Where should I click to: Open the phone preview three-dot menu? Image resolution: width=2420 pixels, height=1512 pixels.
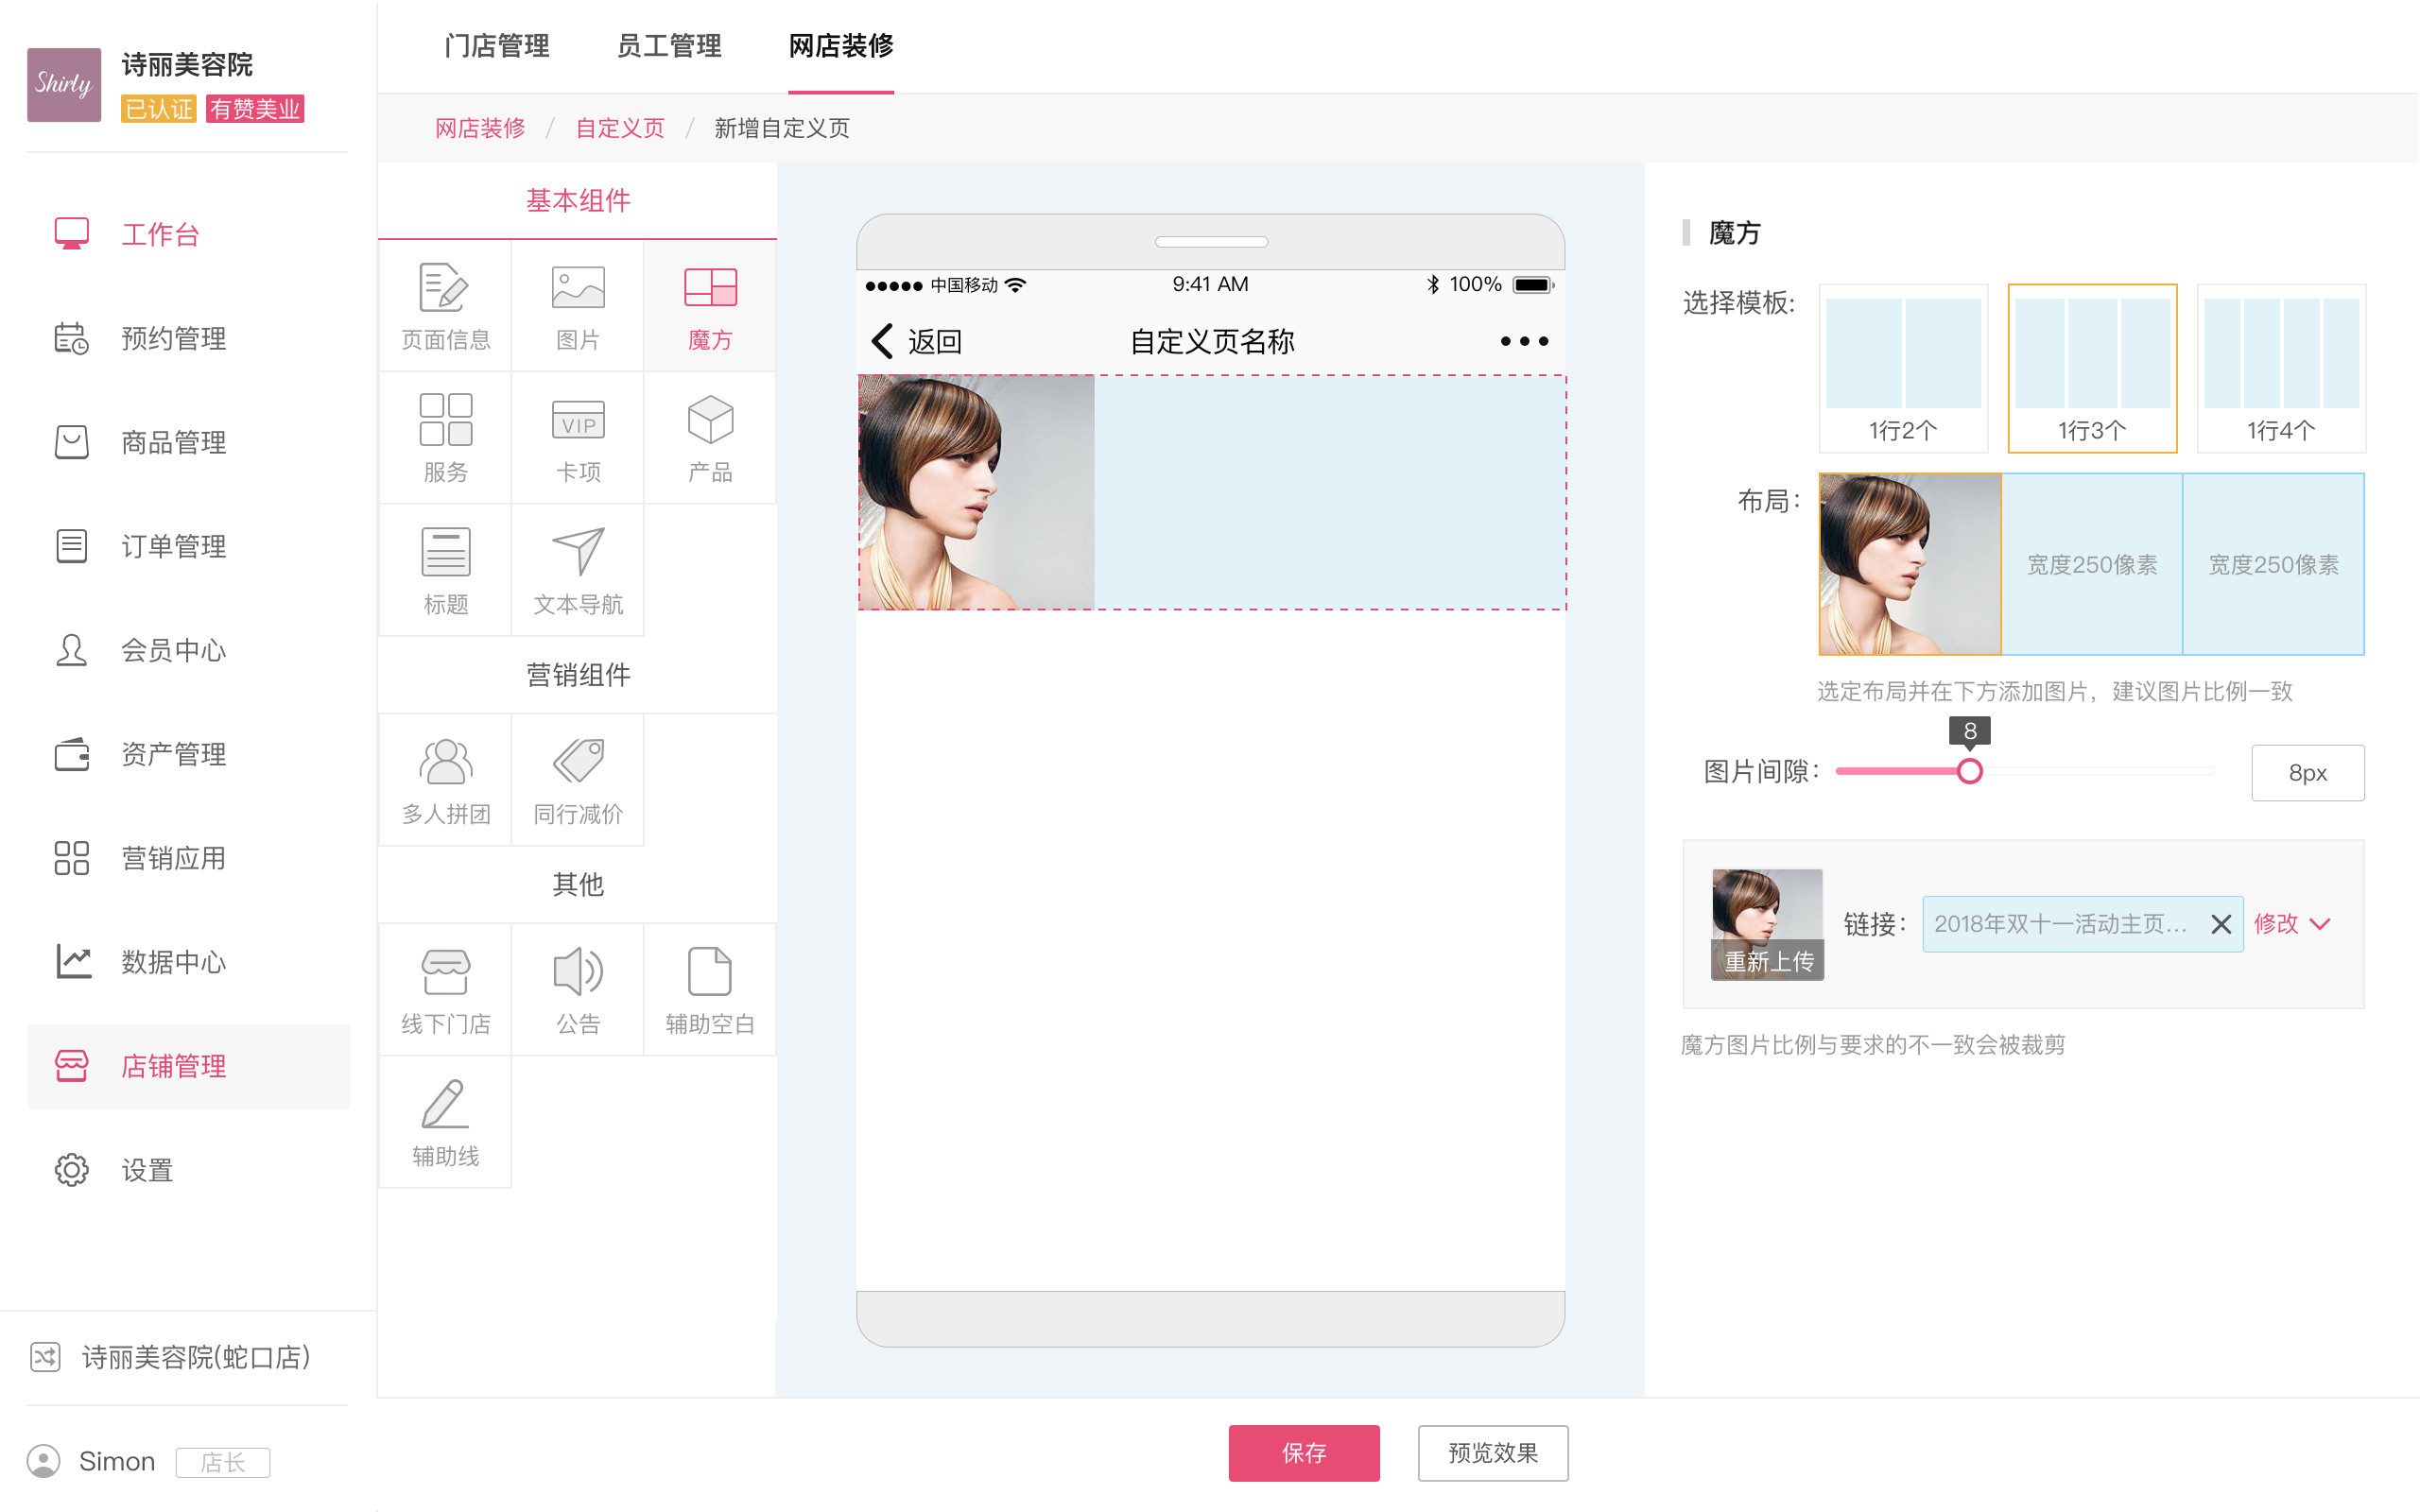[1524, 341]
